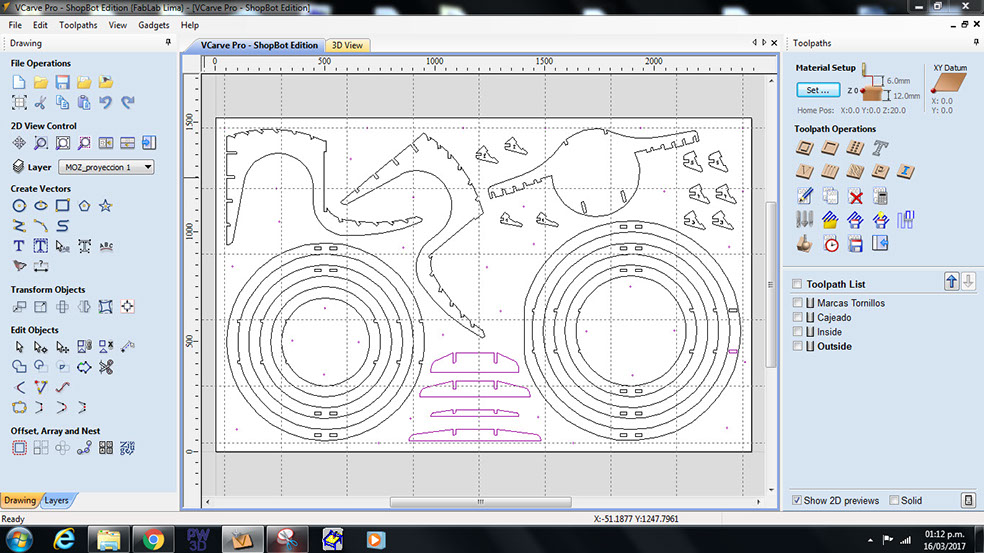Check the Cajeado toolpath
The height and width of the screenshot is (553, 984).
[798, 317]
